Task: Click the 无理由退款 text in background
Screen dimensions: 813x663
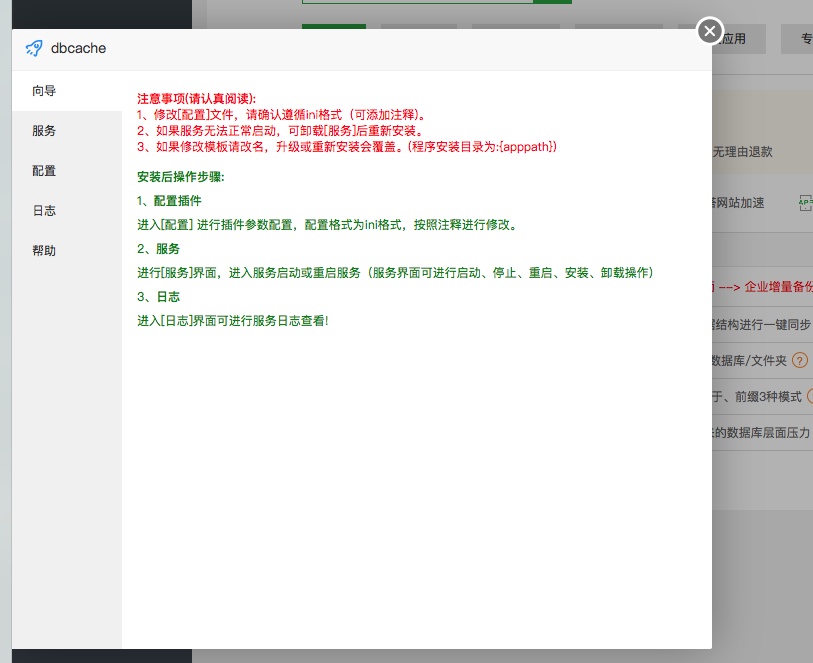Action: click(742, 152)
